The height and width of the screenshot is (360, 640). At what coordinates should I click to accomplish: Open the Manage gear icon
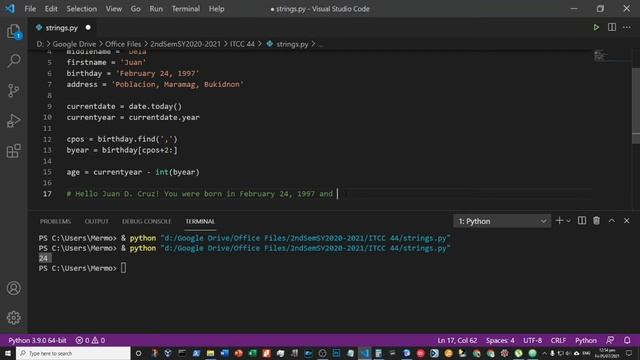tap(13, 318)
